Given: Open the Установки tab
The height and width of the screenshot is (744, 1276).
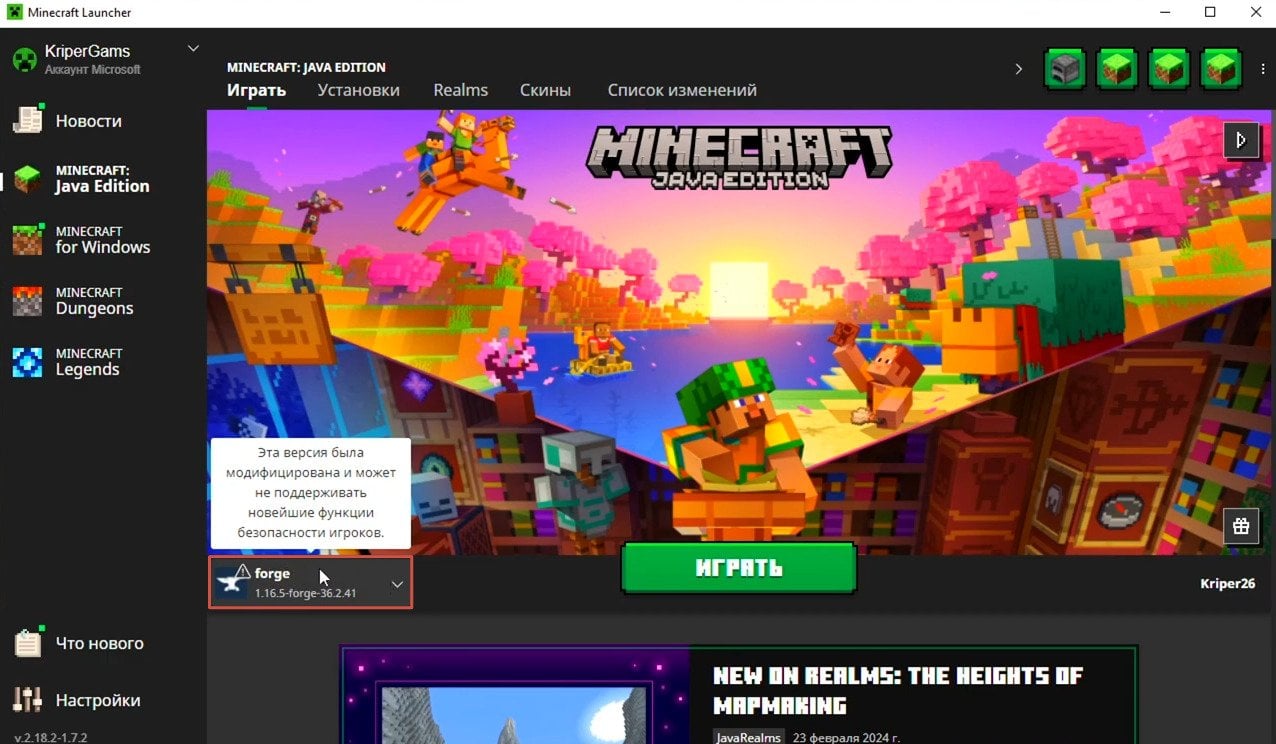Looking at the screenshot, I should [358, 90].
